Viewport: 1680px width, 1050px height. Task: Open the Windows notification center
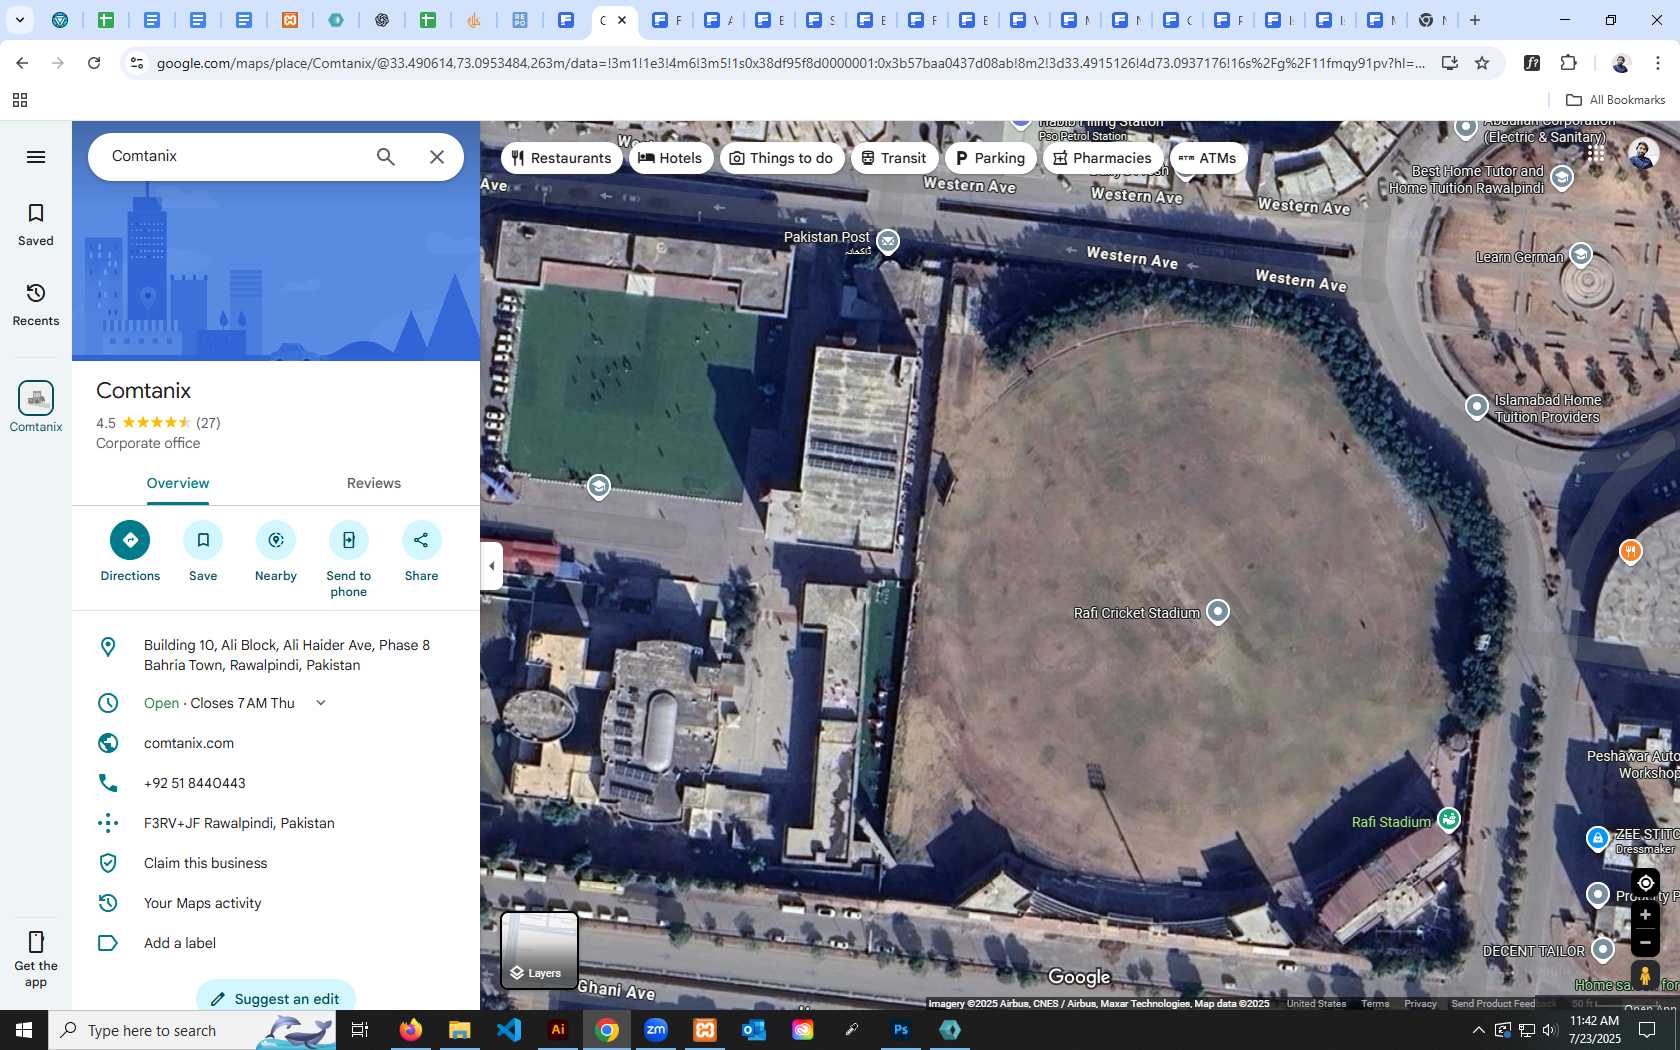coord(1647,1030)
